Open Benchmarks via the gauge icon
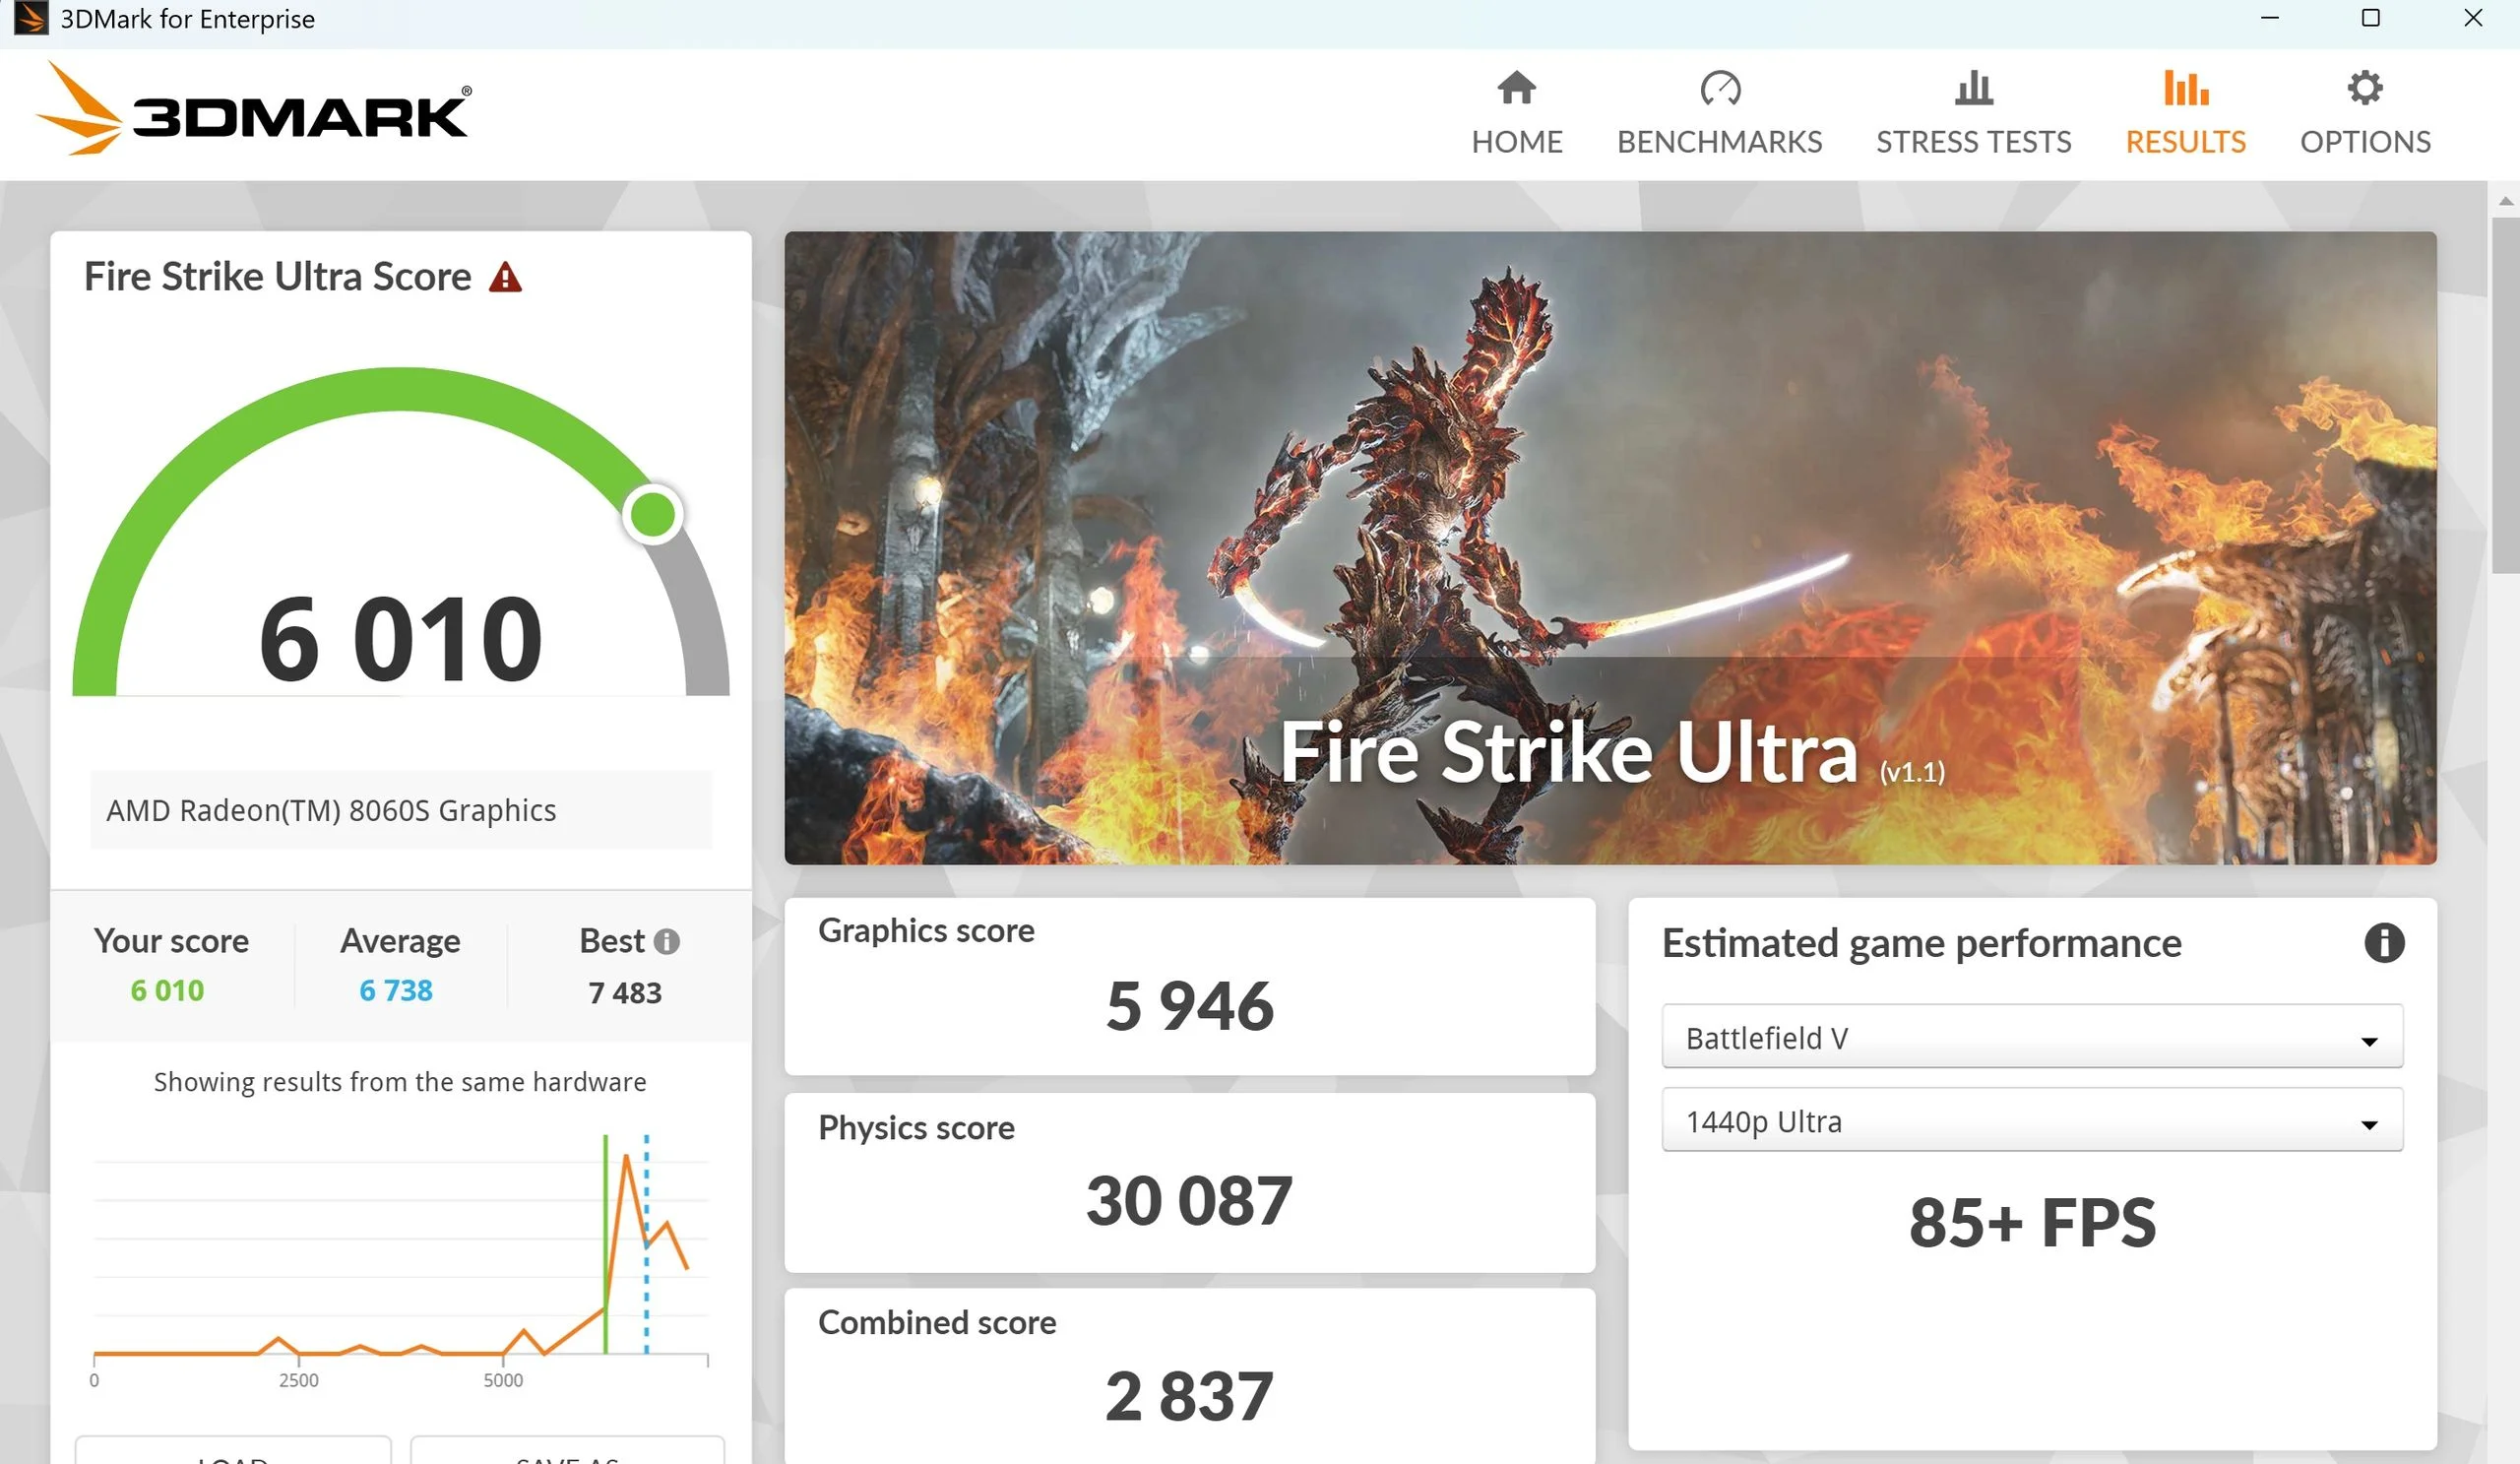Screen dimensions: 2520x1464 tap(1719, 88)
